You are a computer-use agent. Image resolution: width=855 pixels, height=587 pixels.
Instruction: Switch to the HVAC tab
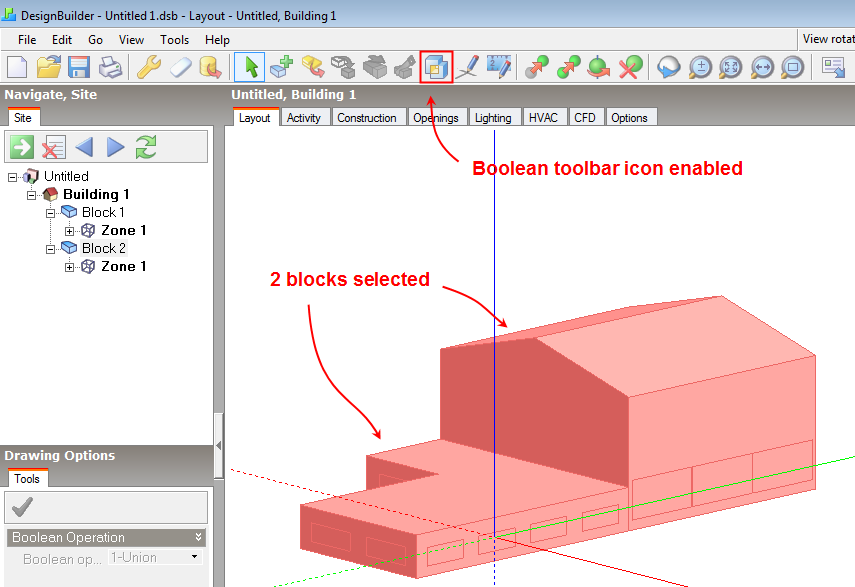[543, 117]
